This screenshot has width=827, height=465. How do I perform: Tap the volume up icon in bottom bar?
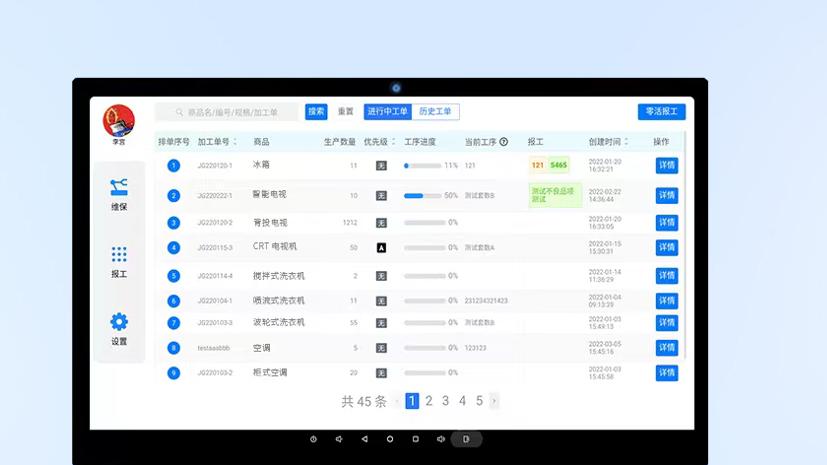441,439
